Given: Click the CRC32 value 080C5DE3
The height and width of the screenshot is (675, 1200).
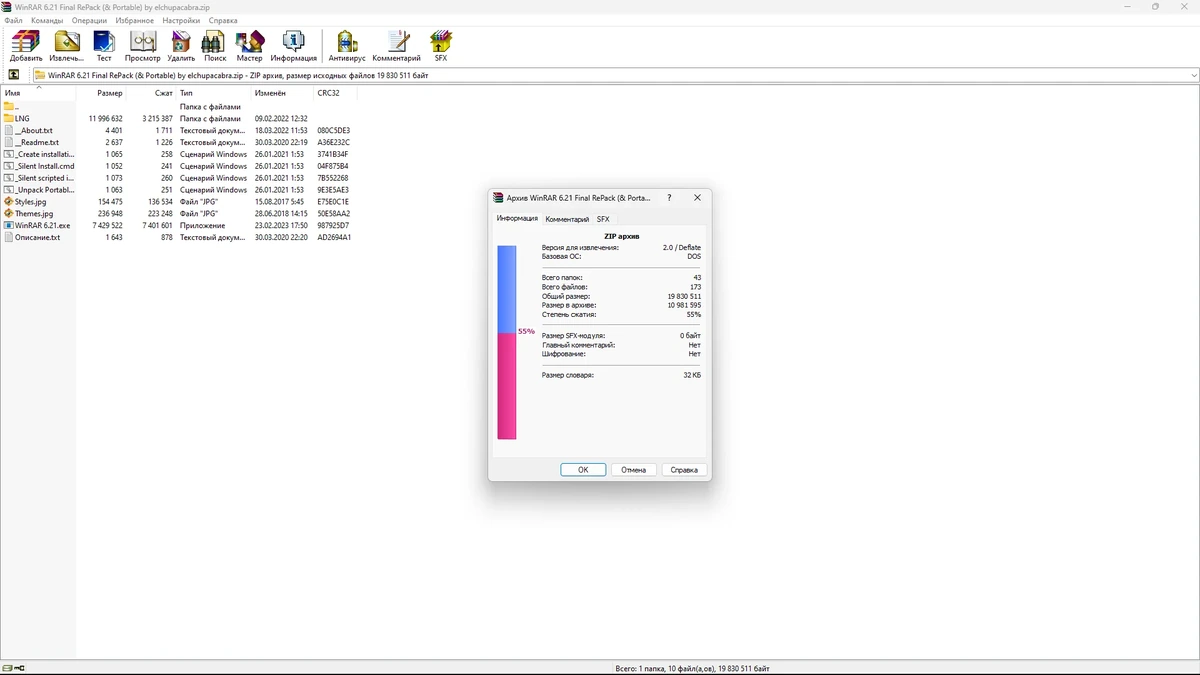Looking at the screenshot, I should coord(333,130).
